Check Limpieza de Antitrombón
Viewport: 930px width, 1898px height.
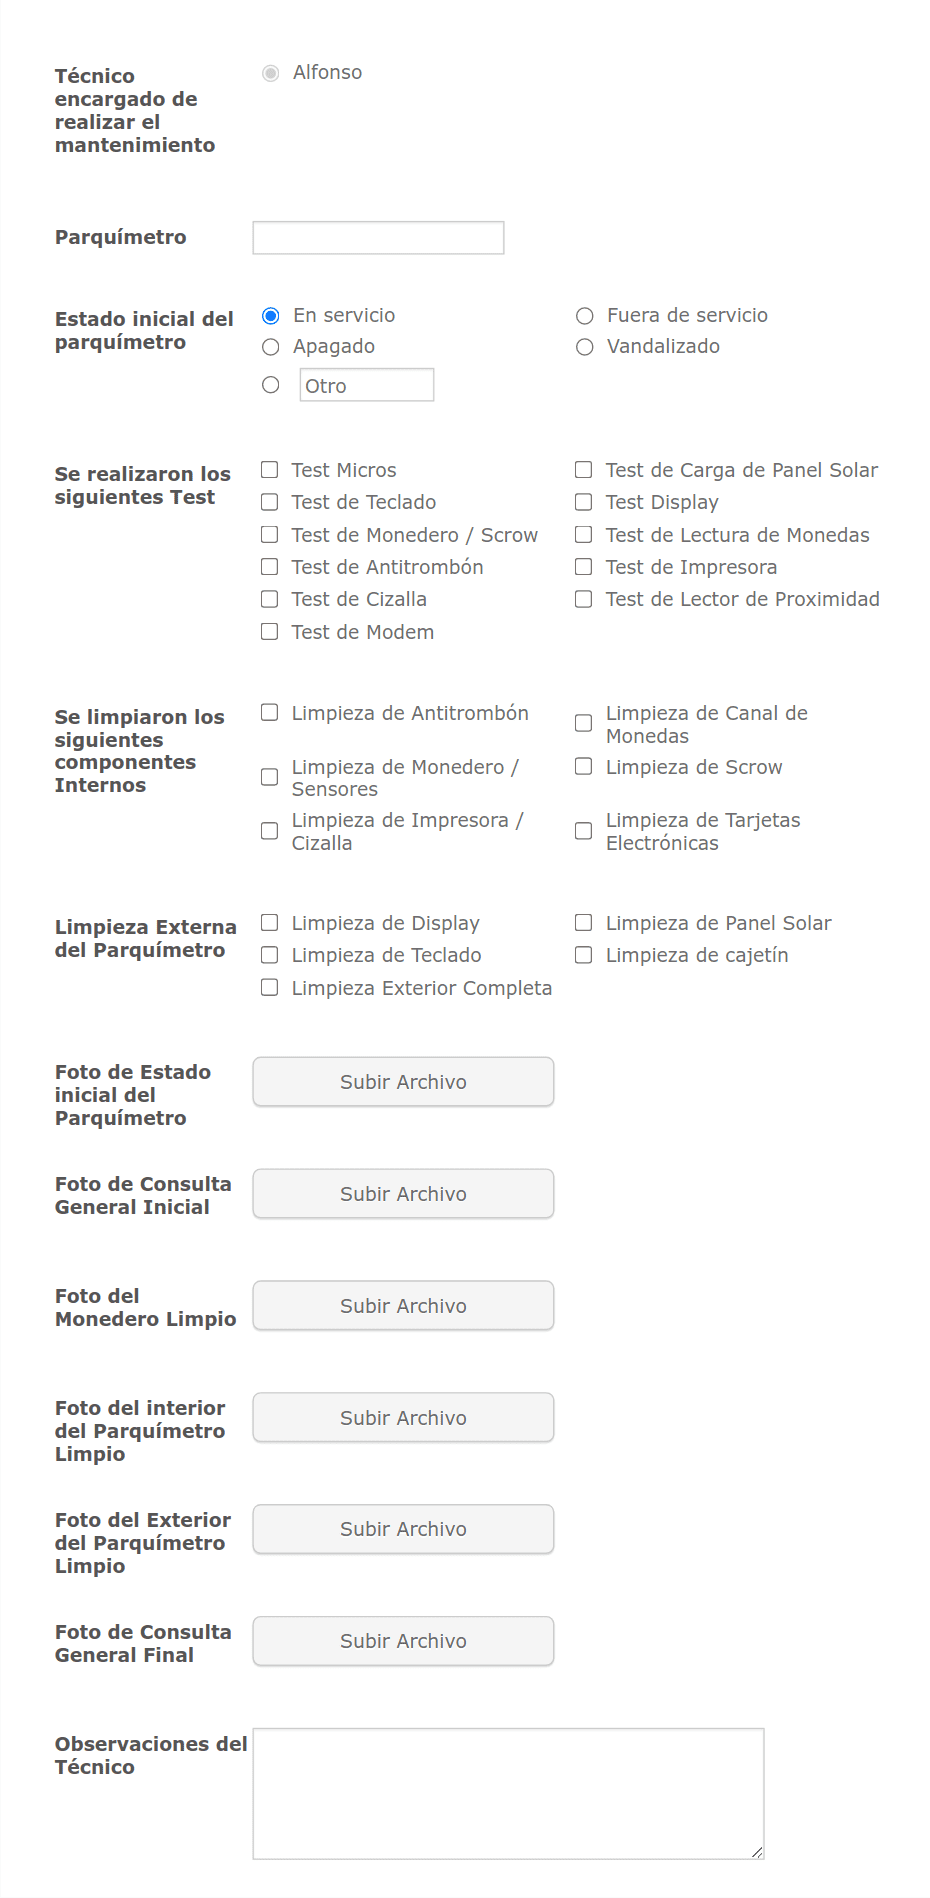tap(269, 712)
